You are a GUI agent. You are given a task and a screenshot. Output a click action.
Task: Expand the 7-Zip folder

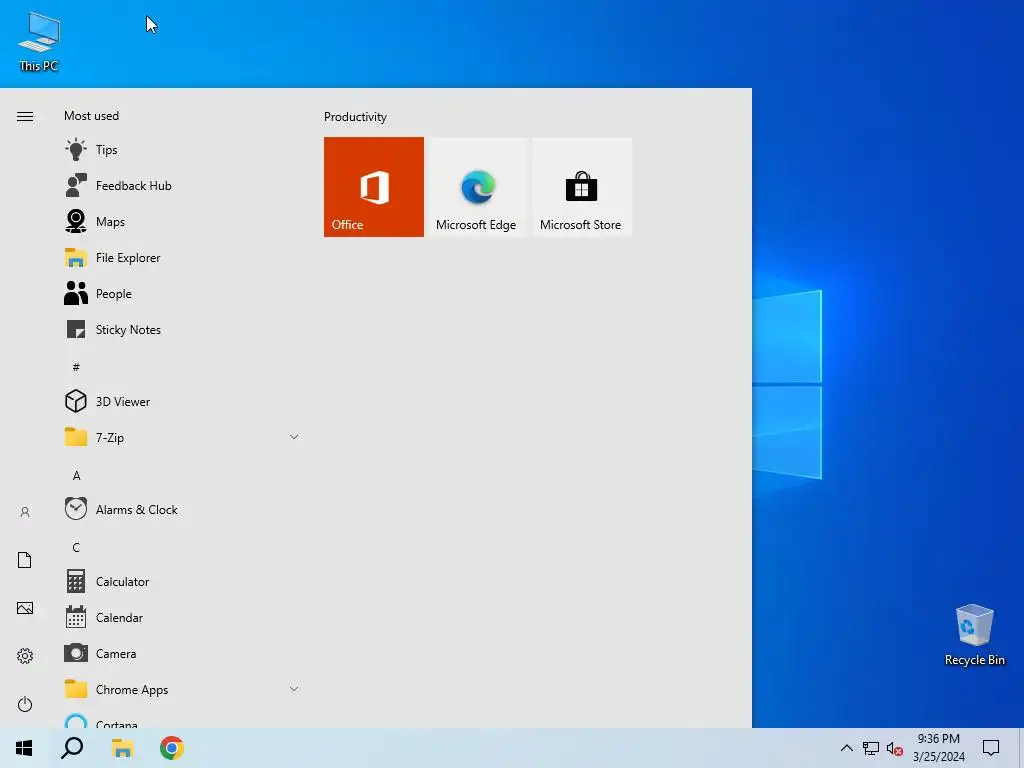pyautogui.click(x=182, y=437)
